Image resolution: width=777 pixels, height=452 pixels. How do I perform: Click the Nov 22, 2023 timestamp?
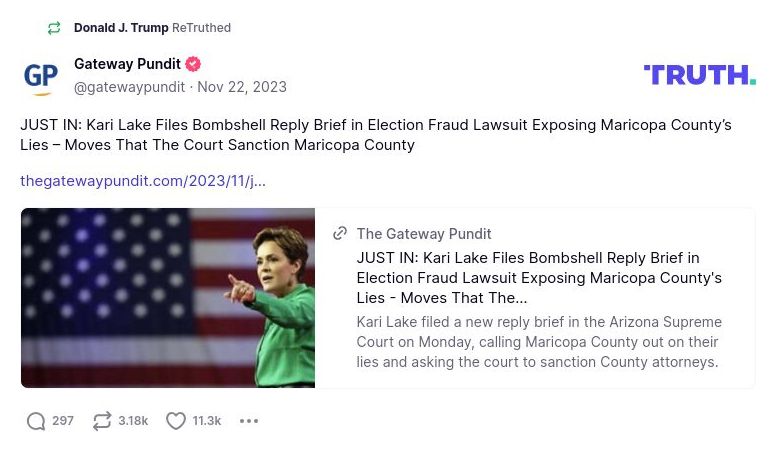[x=242, y=87]
